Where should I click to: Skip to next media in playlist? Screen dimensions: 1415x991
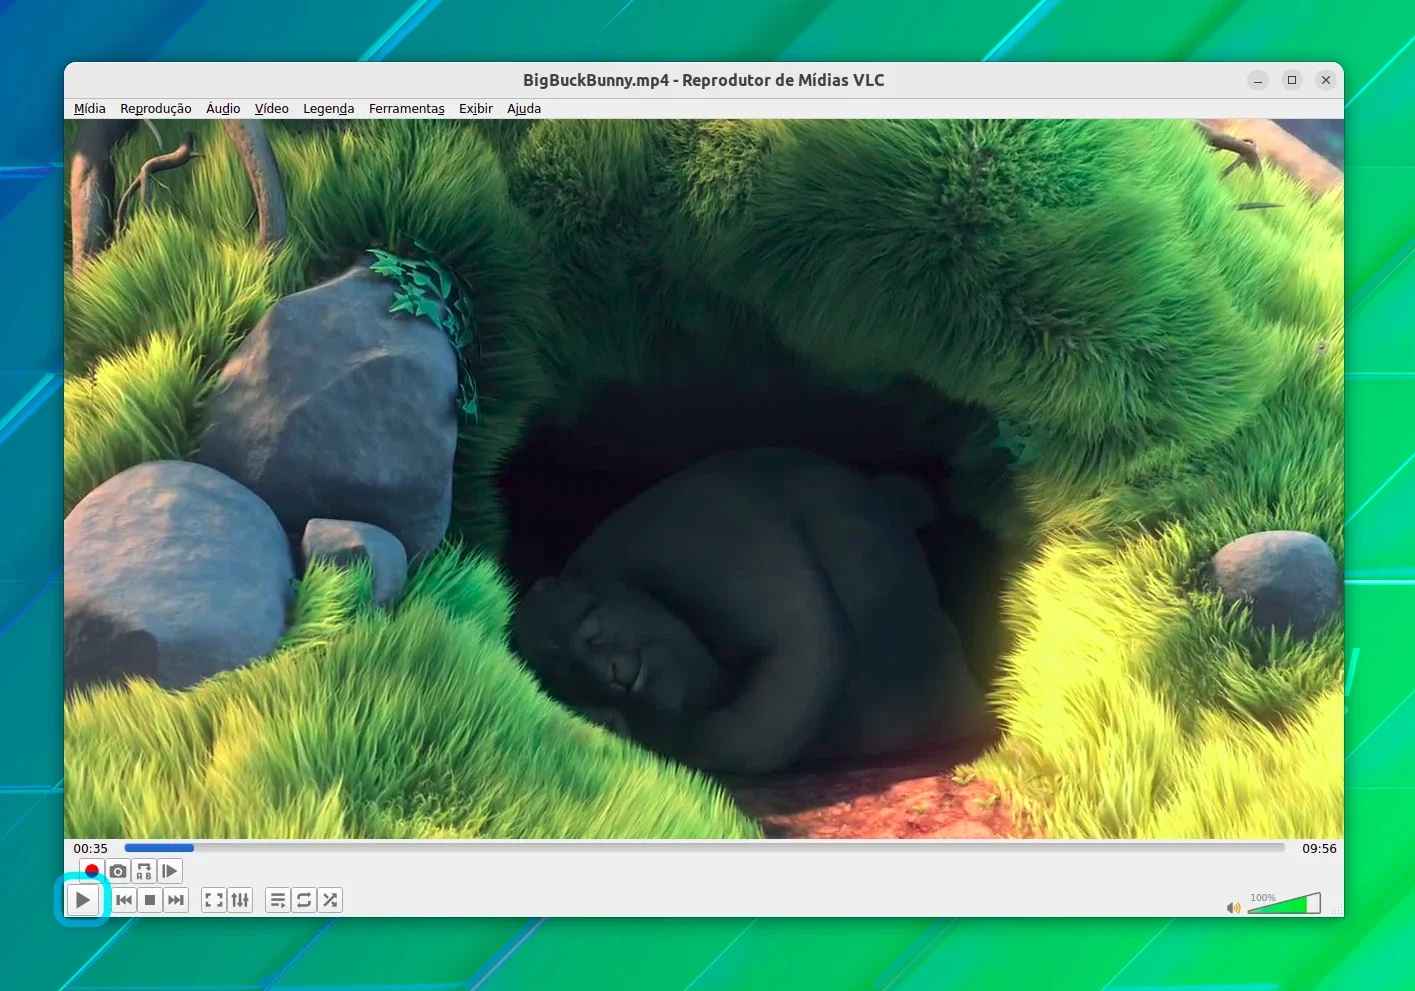(176, 900)
